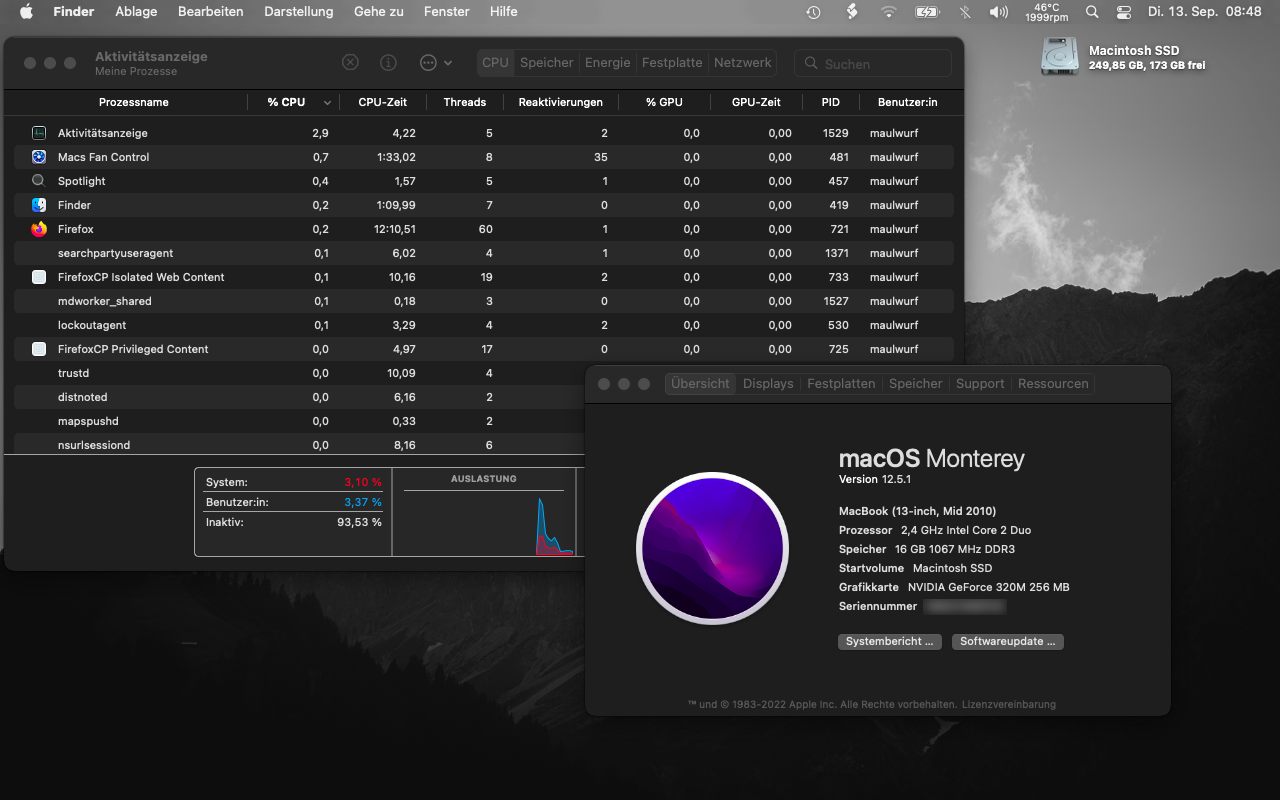The height and width of the screenshot is (800, 1280).
Task: Open the Bearbeiten menu
Action: pos(211,12)
